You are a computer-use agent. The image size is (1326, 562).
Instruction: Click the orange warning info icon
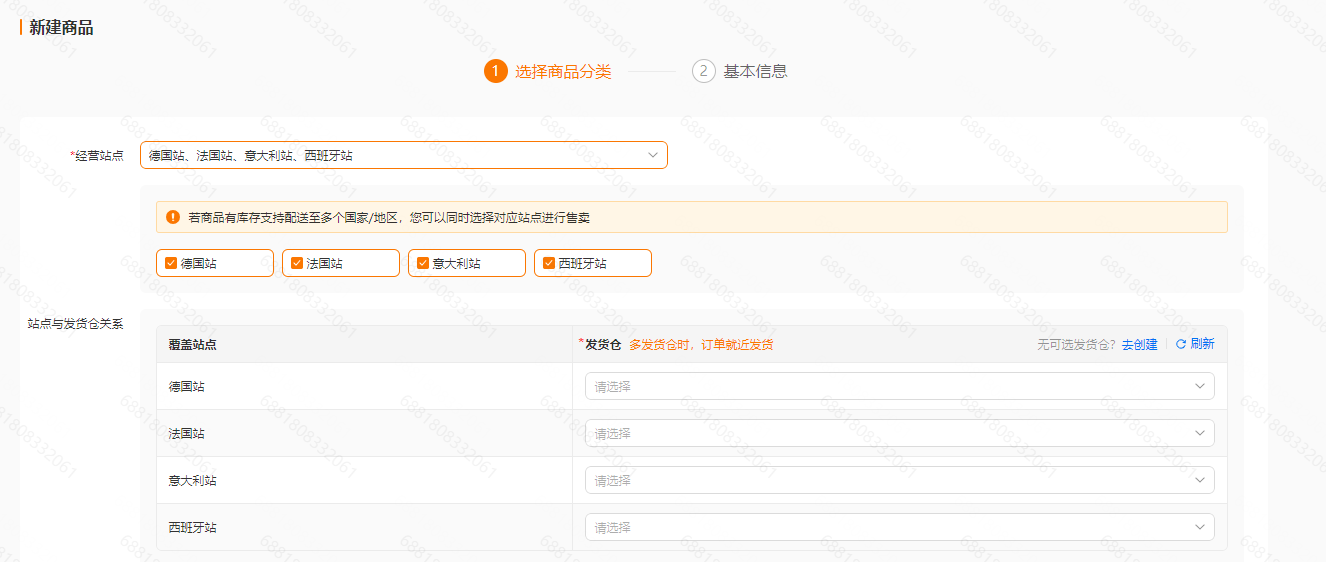pyautogui.click(x=173, y=217)
